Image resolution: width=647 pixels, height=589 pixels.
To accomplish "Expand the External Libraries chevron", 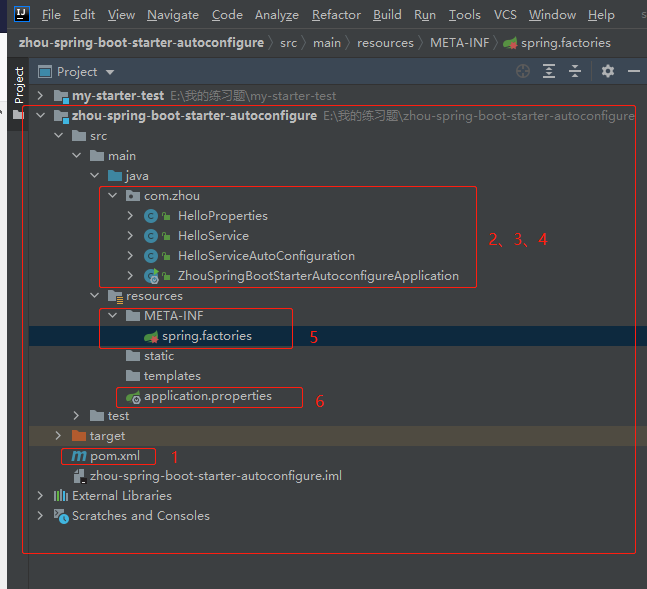I will (x=40, y=495).
